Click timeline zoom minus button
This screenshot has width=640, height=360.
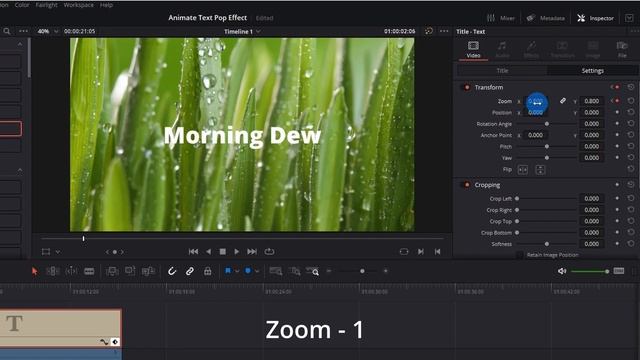coord(329,271)
